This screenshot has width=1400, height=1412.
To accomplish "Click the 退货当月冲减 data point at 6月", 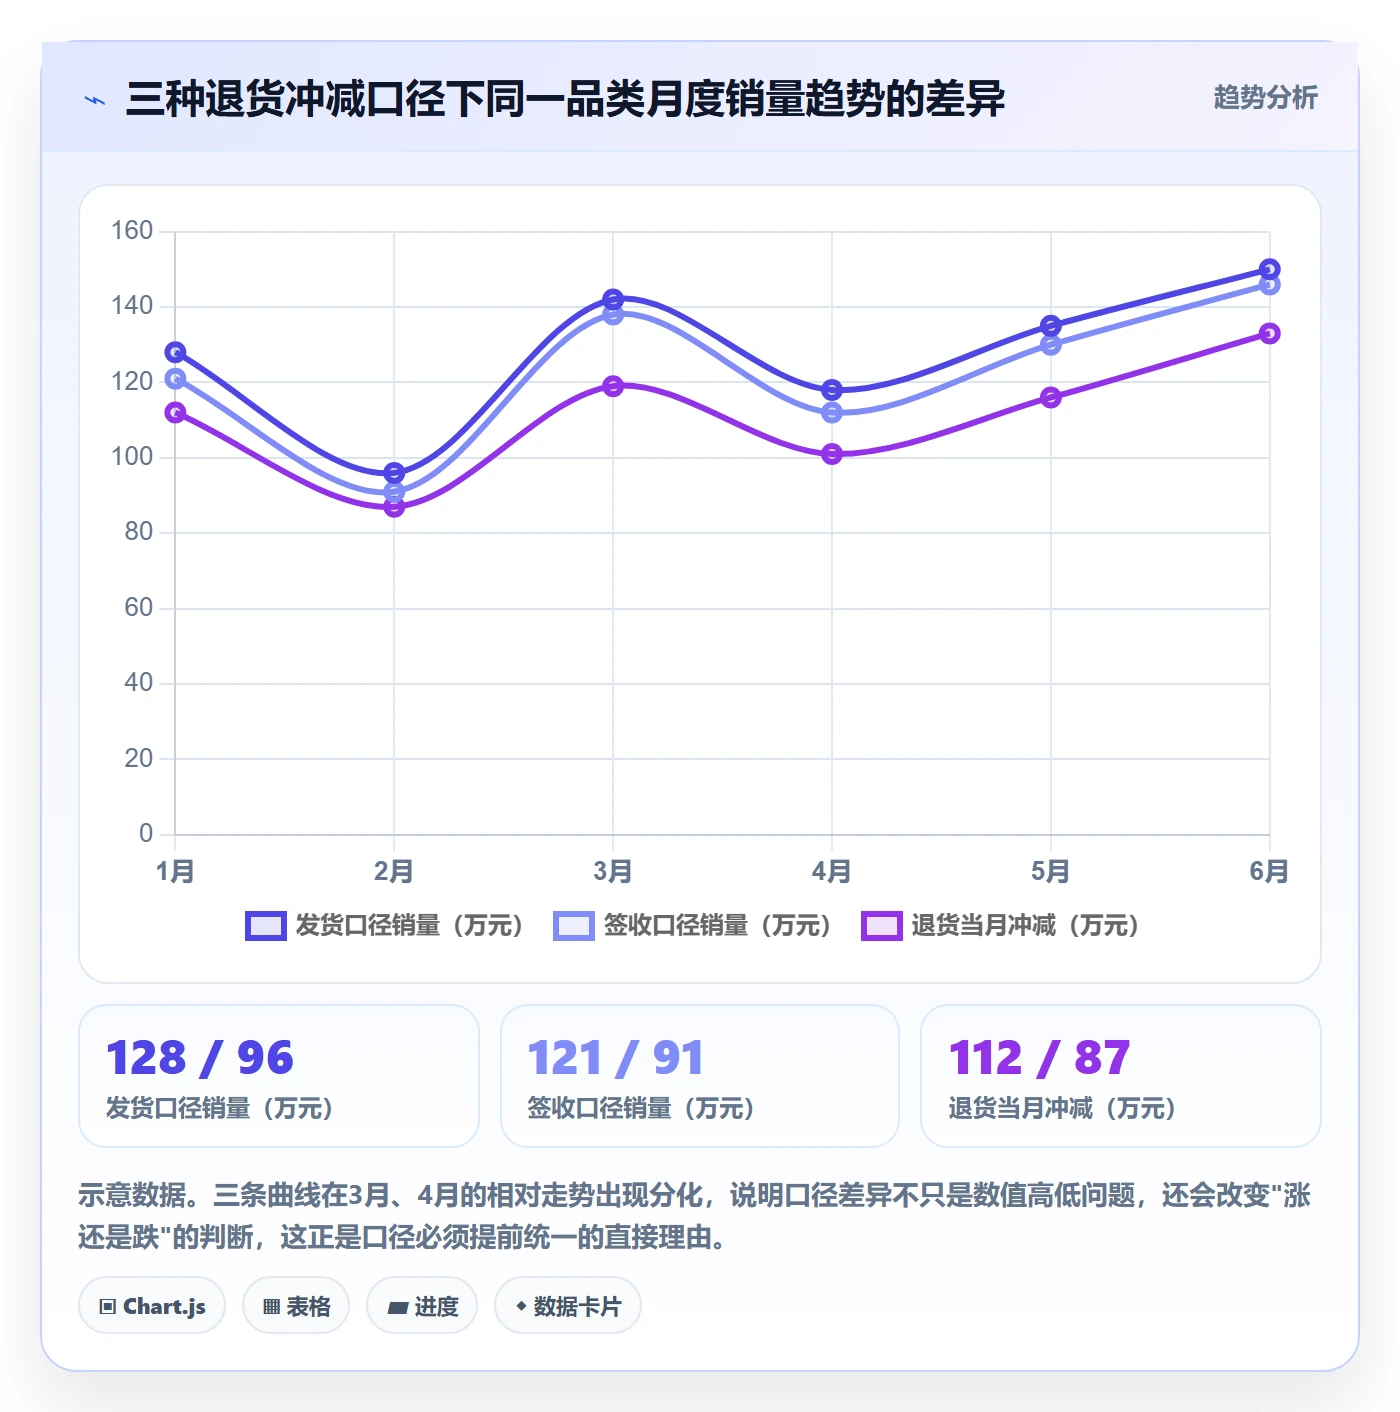I will 1270,333.
